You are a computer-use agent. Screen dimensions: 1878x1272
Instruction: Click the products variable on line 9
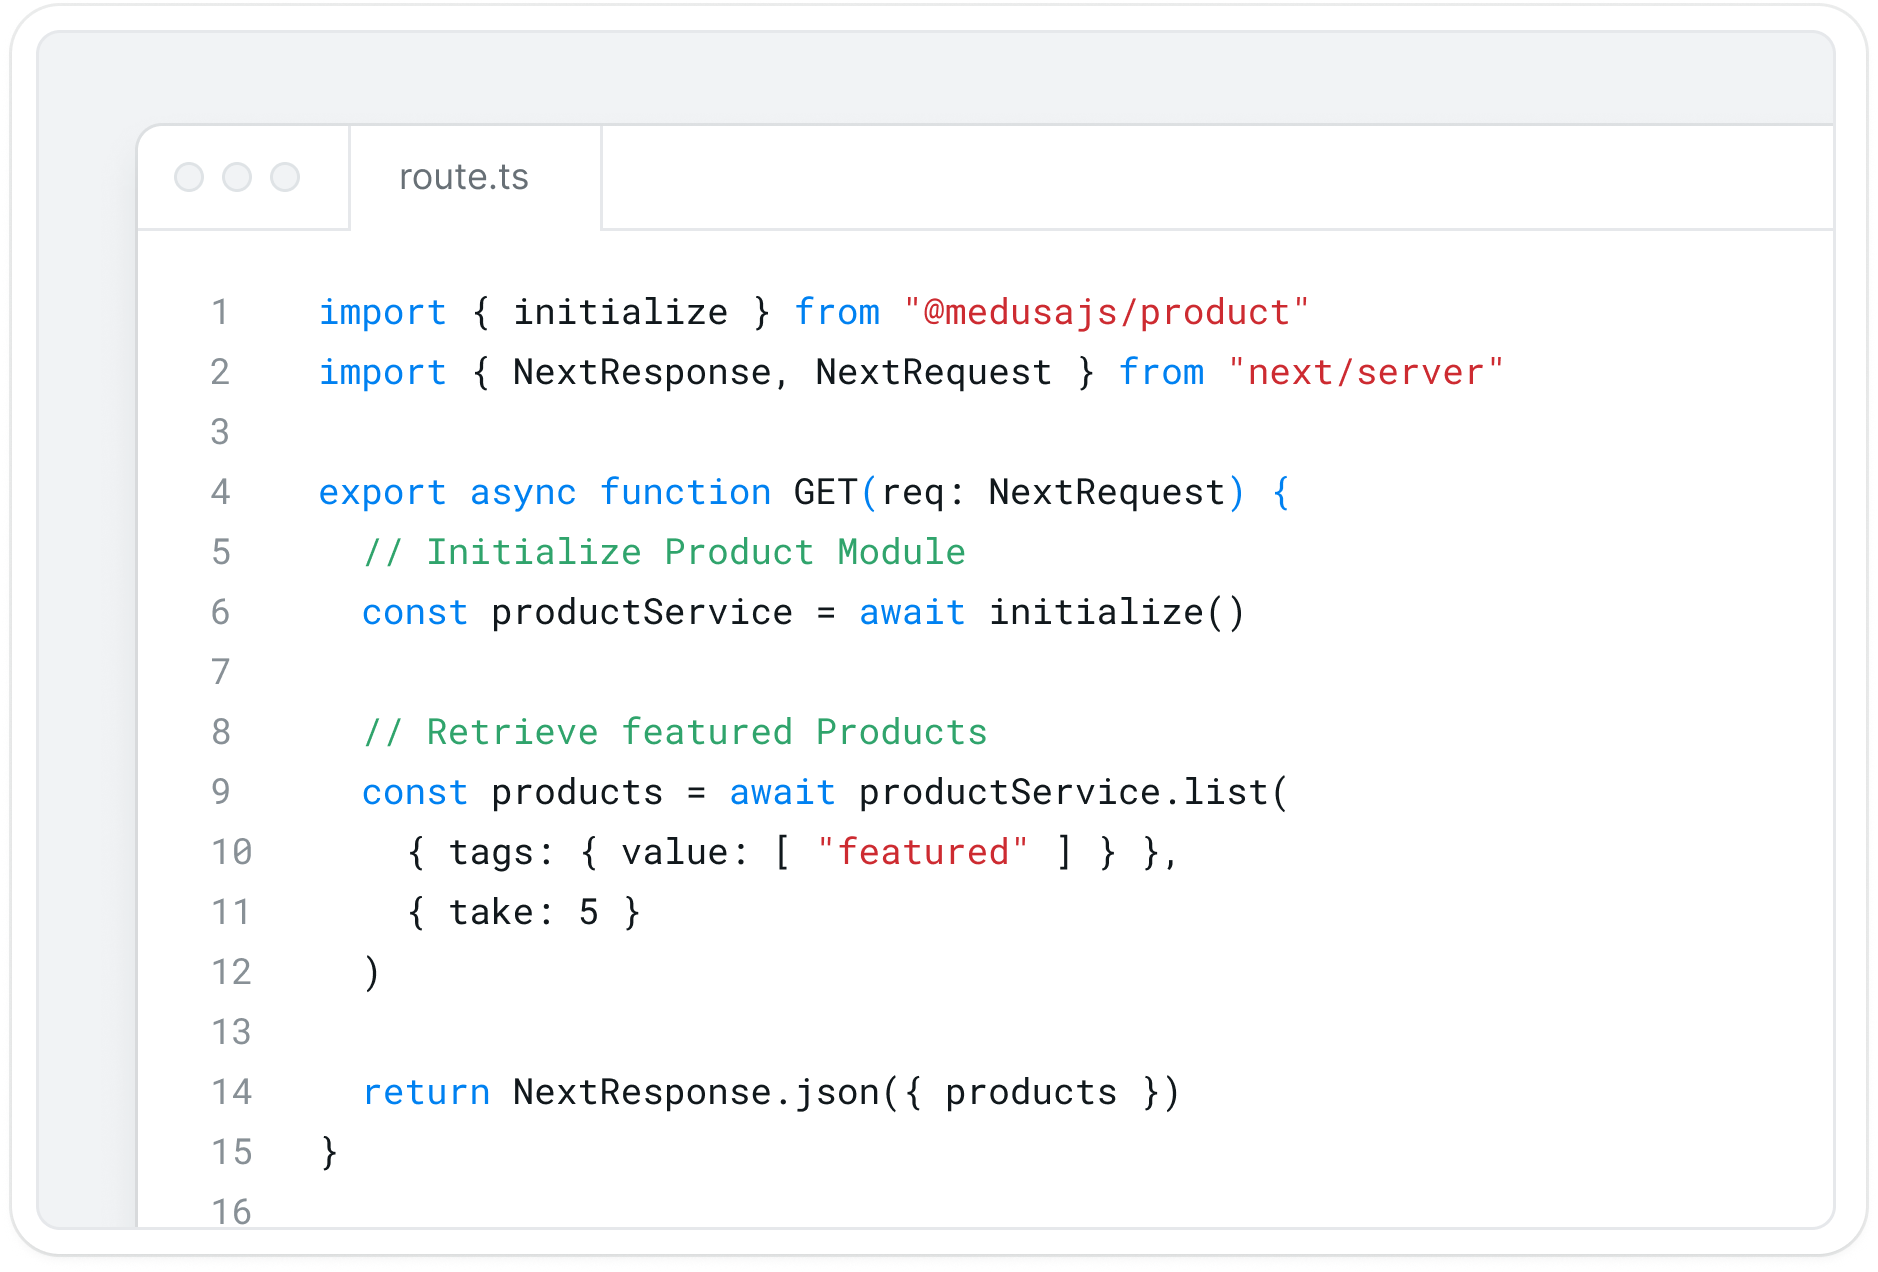577,792
